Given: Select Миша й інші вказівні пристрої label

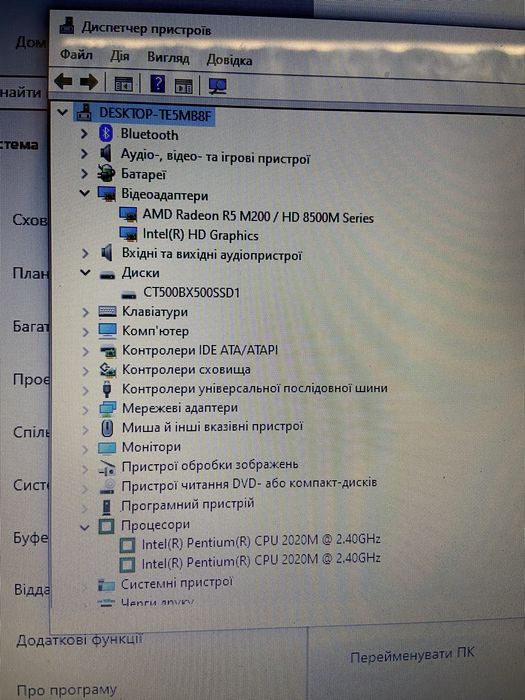Looking at the screenshot, I should click(212, 427).
